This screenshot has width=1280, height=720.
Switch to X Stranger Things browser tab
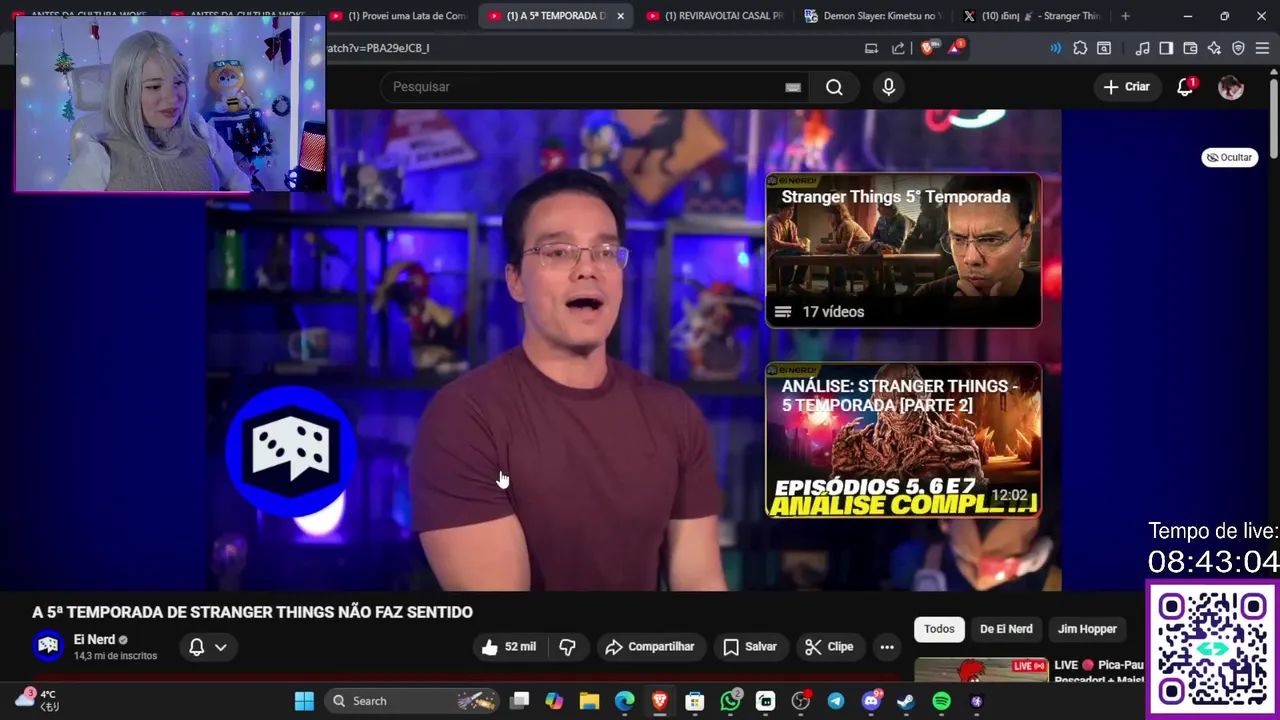tap(1031, 16)
